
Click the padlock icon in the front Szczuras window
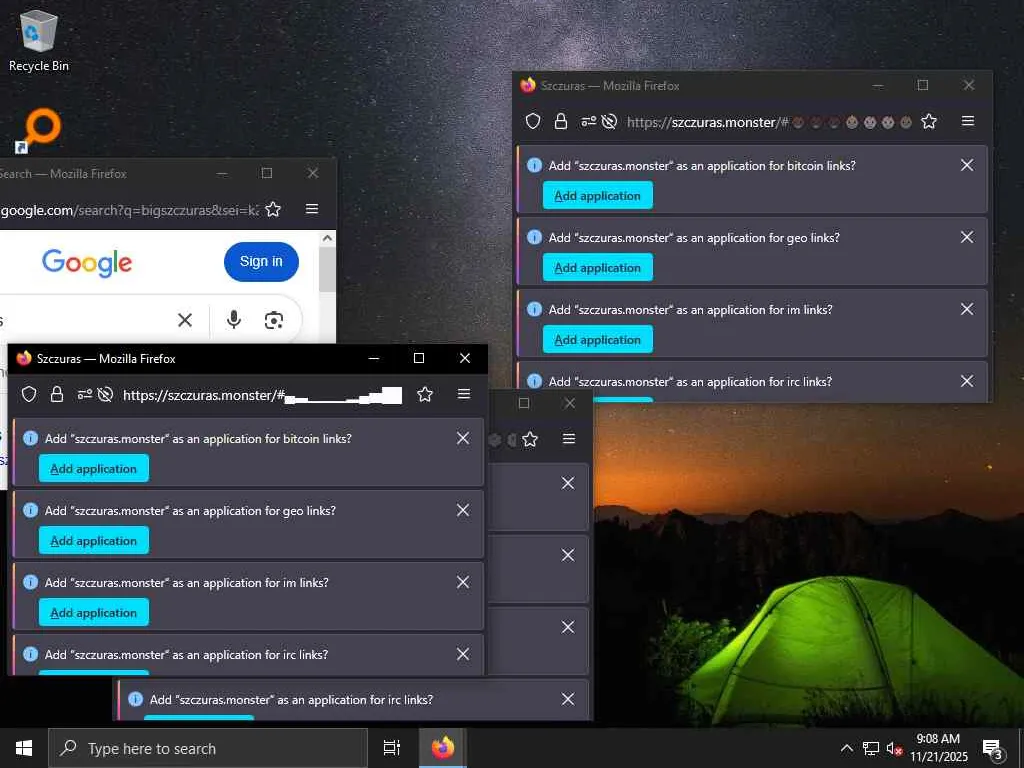click(x=57, y=394)
